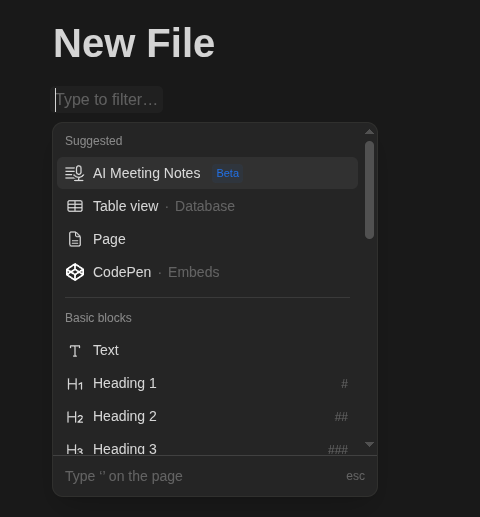Insert a Heading 2 block

click(x=207, y=417)
